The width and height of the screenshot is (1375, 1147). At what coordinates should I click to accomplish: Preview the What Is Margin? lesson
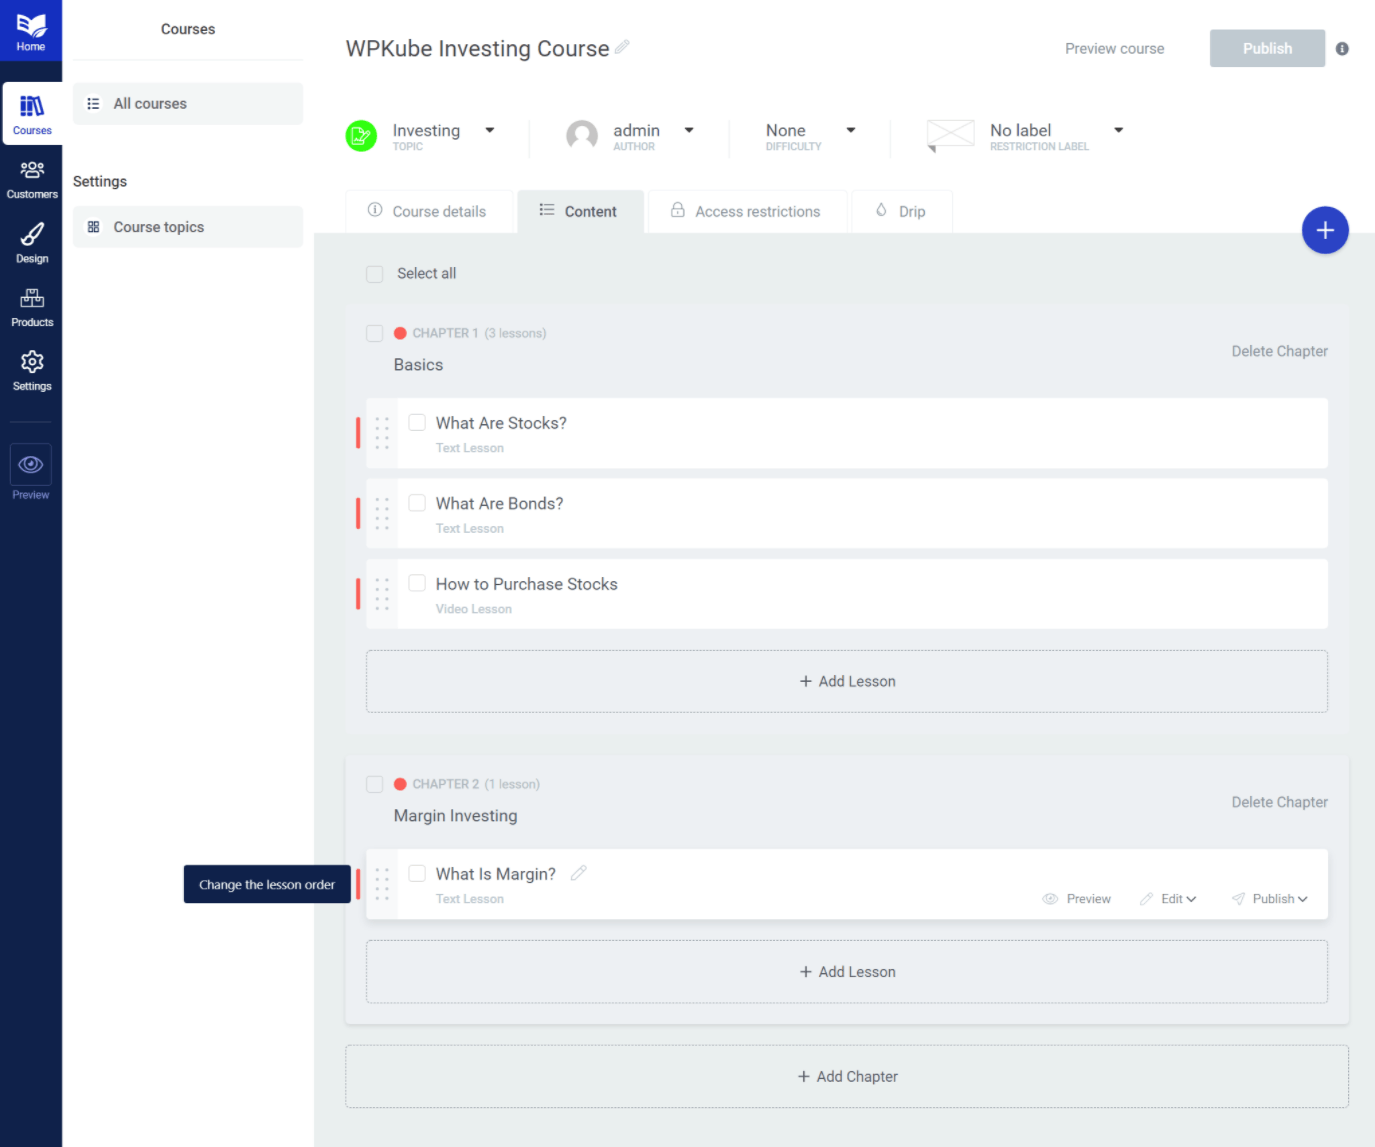(x=1077, y=899)
